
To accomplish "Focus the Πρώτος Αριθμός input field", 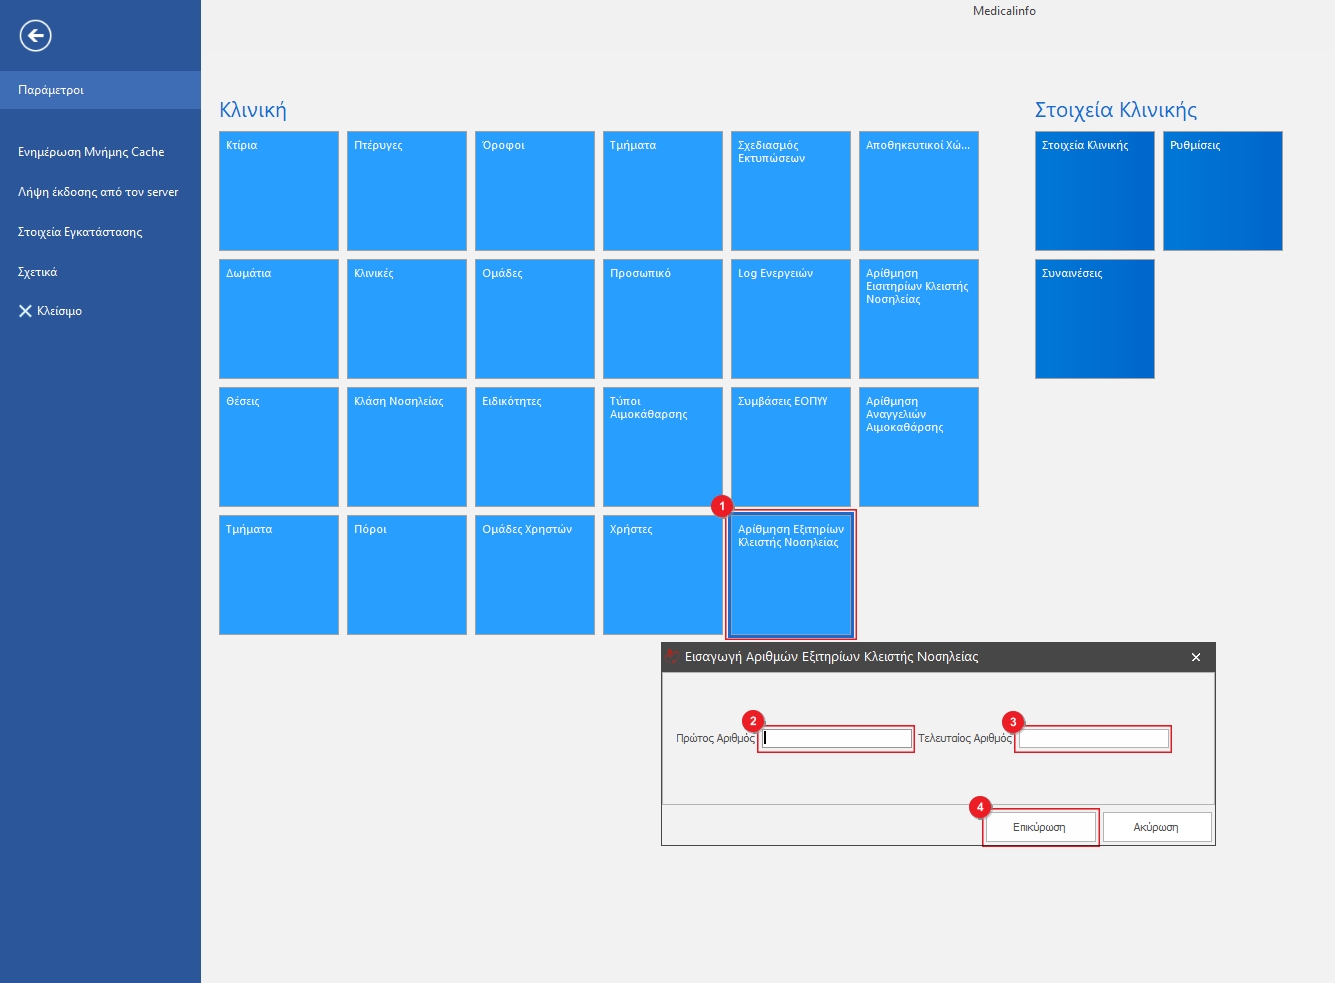I will pos(836,739).
